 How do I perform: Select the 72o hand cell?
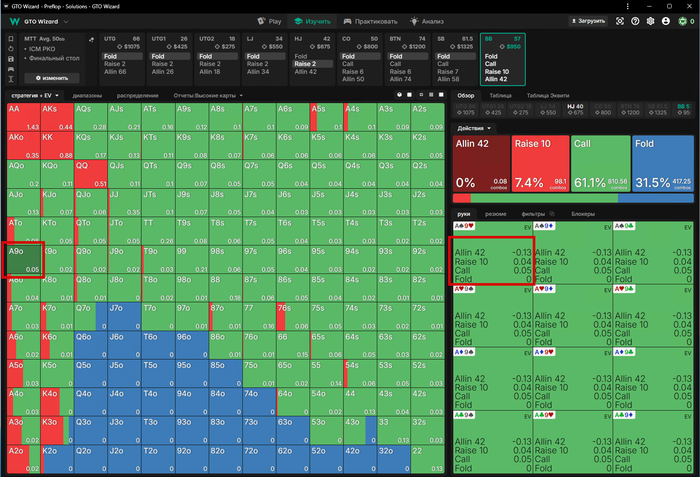coord(259,459)
